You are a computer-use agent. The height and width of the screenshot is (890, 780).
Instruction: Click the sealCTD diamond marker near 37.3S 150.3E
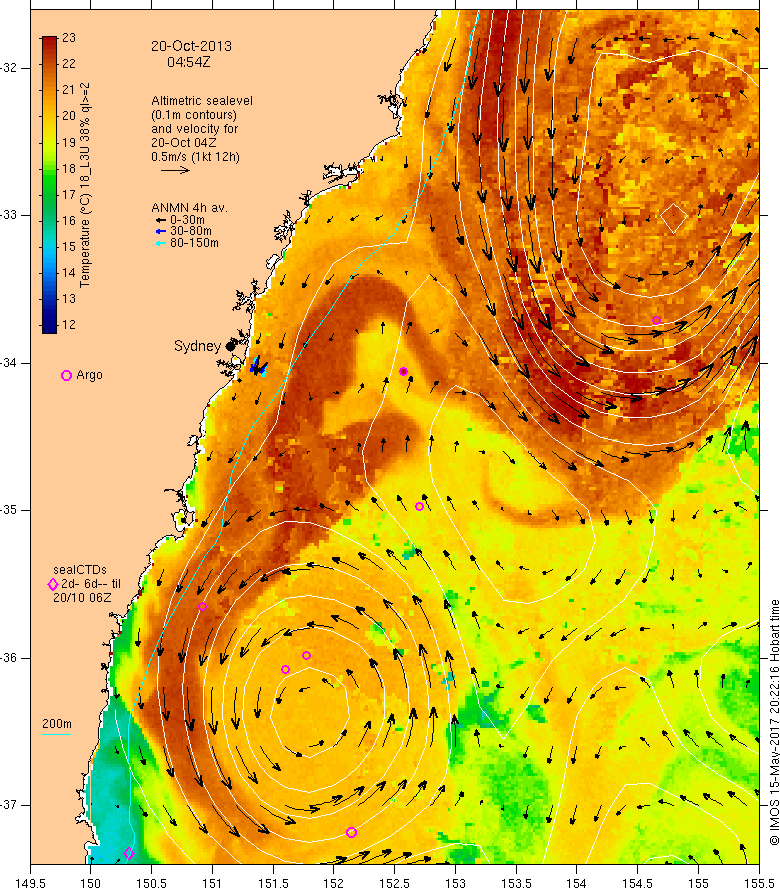(129, 854)
